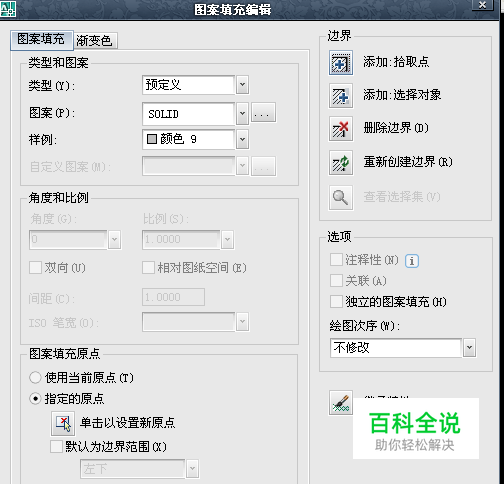The height and width of the screenshot is (484, 504).
Task: Switch to the 图案填充 tab
Action: coord(41,40)
